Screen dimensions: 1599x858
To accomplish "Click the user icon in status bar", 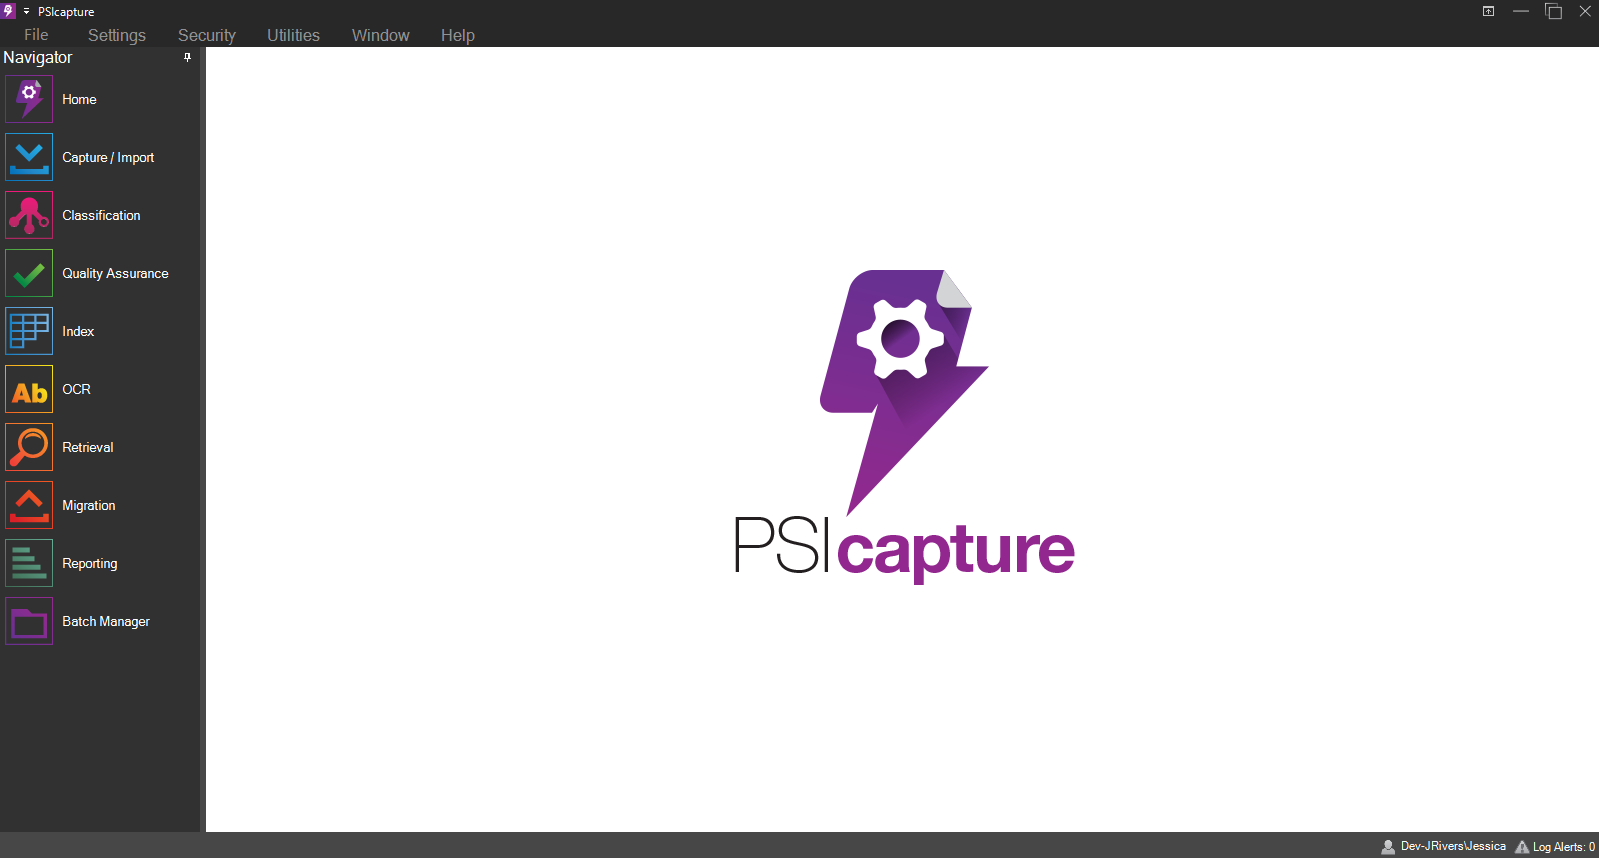I will click(x=1388, y=847).
